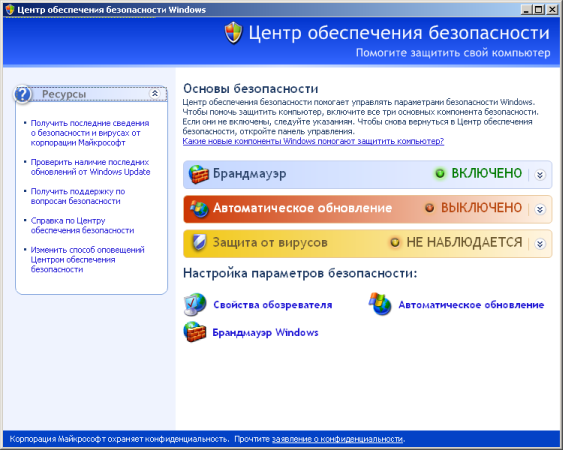
Task: Click the Windows globe icon in Автоматическое обновление bar
Action: pos(199,209)
